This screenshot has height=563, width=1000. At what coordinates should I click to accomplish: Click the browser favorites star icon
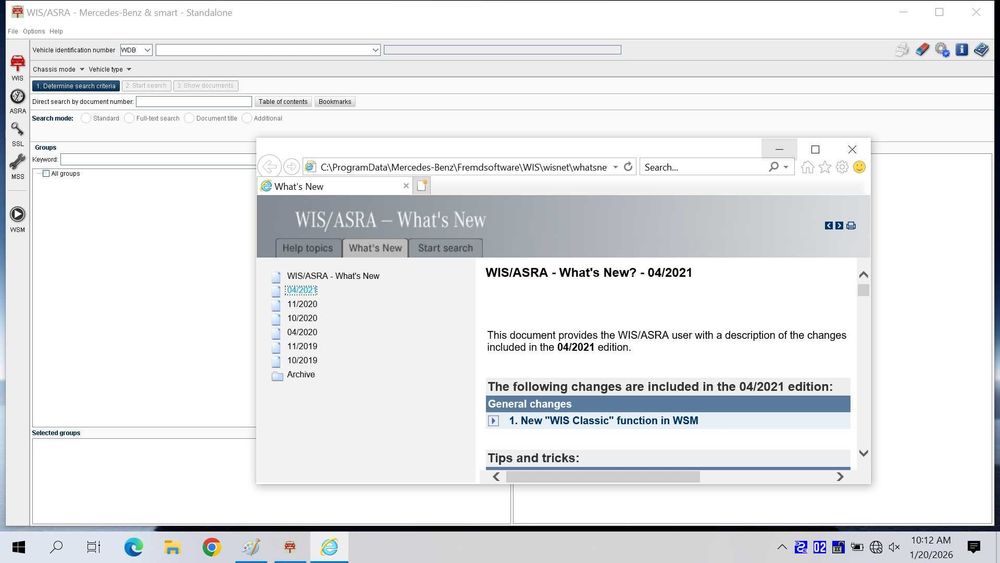(x=825, y=167)
